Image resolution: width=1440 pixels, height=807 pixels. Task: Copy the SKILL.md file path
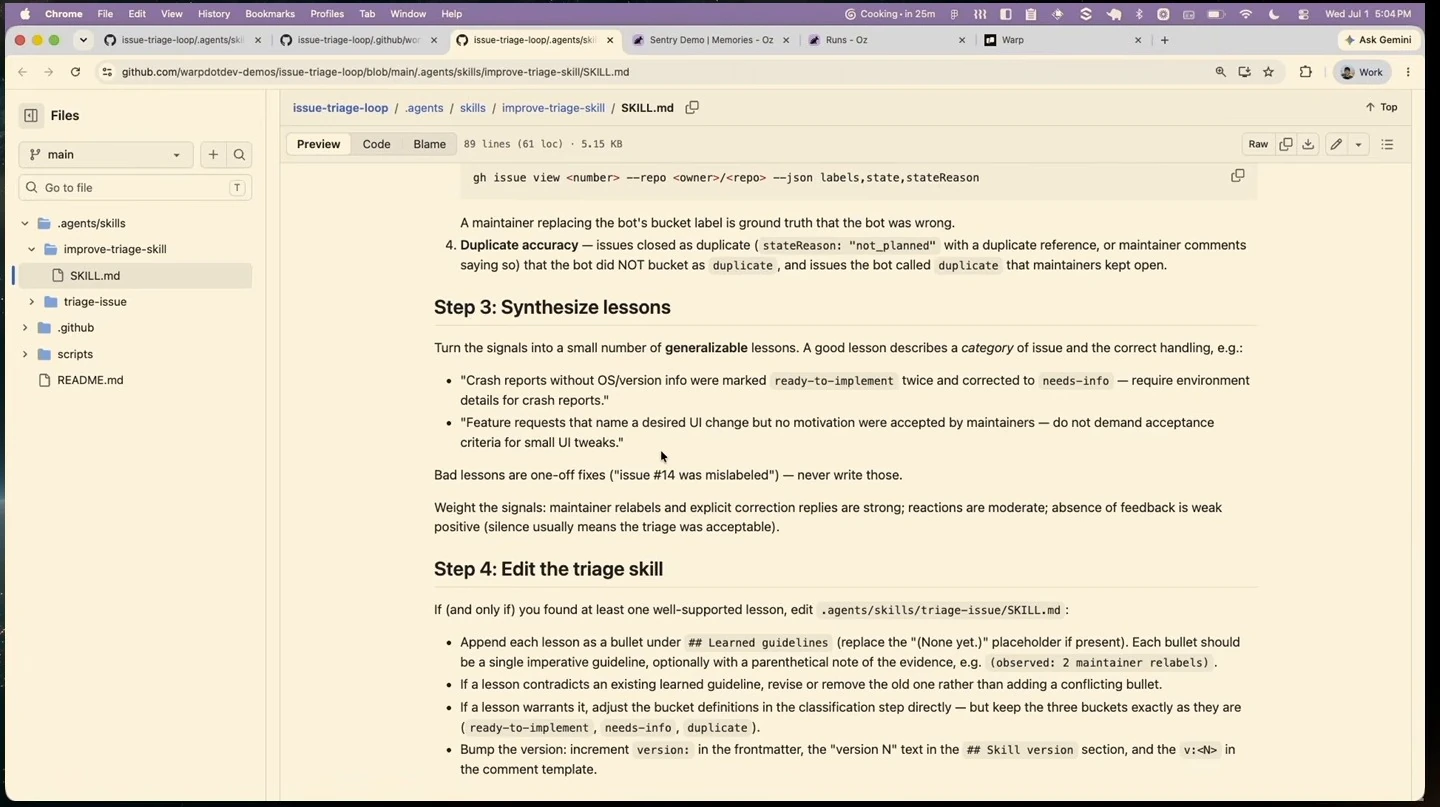[692, 107]
